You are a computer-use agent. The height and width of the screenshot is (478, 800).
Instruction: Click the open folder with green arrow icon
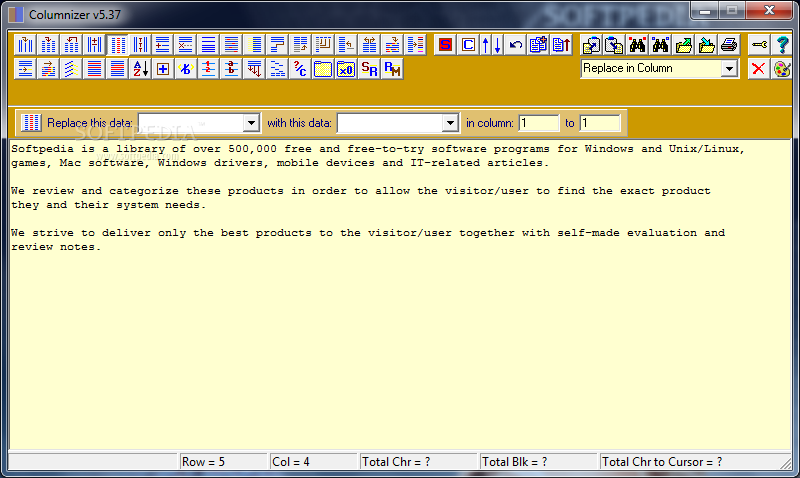coord(683,45)
